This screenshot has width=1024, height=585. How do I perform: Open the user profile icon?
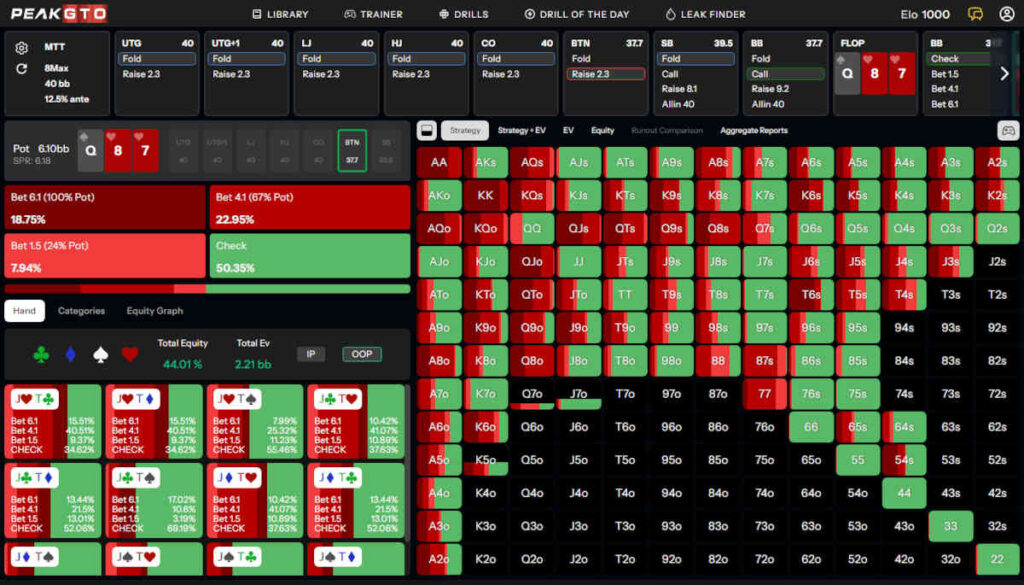point(1006,14)
